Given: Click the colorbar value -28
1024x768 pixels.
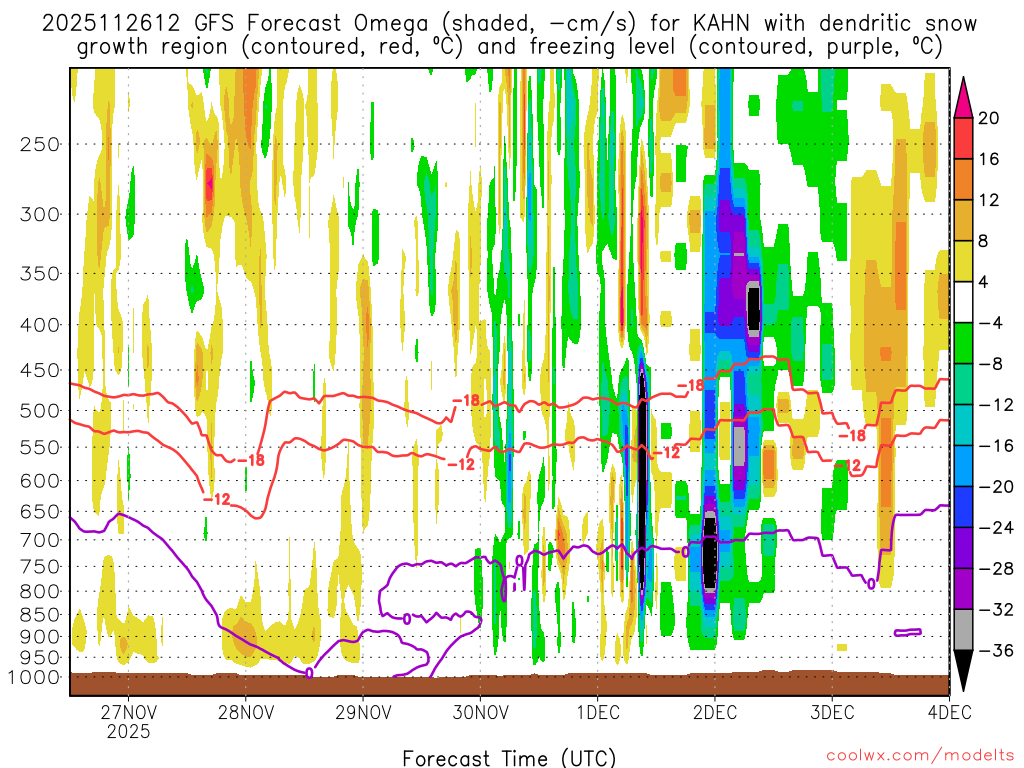Looking at the screenshot, I should click(996, 569).
